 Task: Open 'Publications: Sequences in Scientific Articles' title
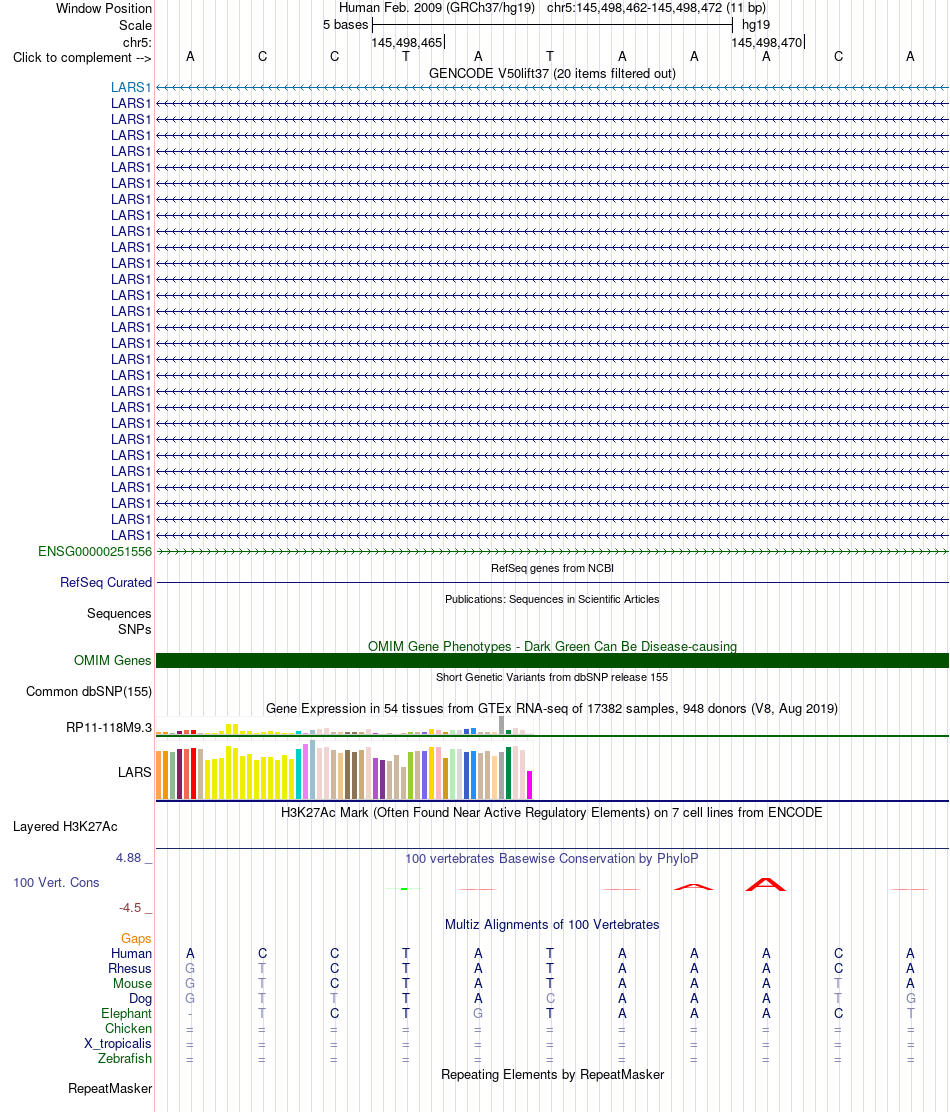pyautogui.click(x=552, y=599)
